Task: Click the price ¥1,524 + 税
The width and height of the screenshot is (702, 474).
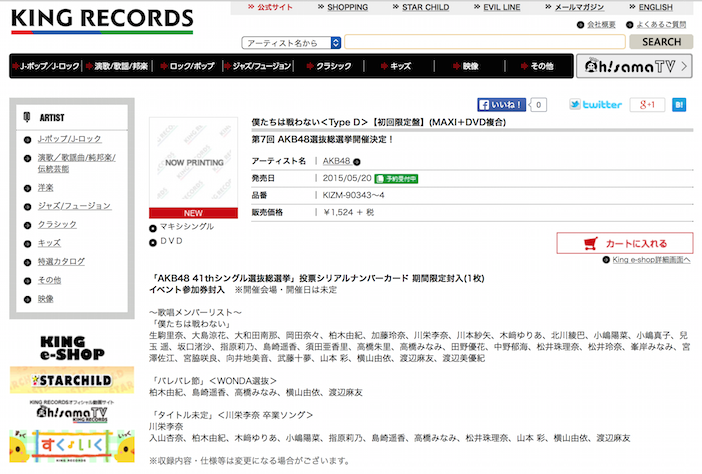Action: click(x=348, y=212)
